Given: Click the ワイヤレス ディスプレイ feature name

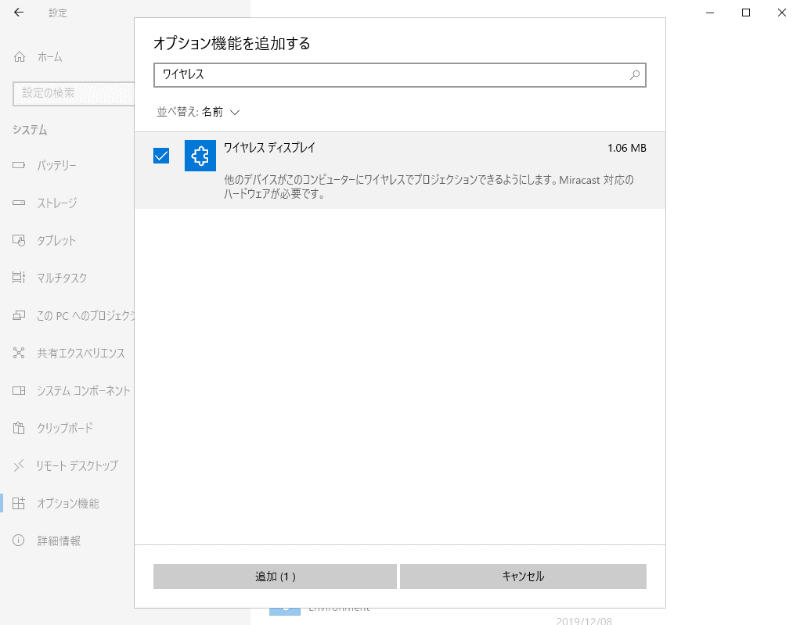Looking at the screenshot, I should pyautogui.click(x=270, y=148).
